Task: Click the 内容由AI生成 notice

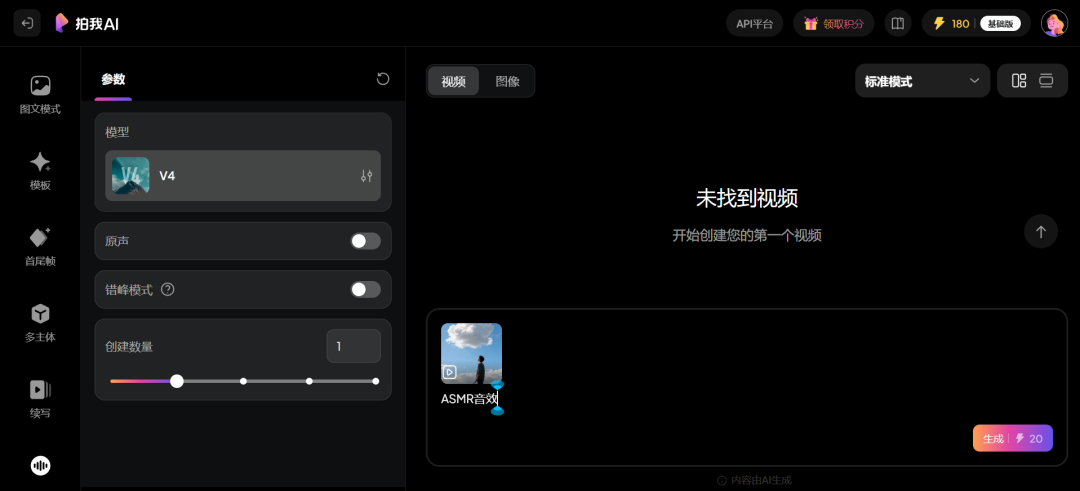Action: pos(754,480)
